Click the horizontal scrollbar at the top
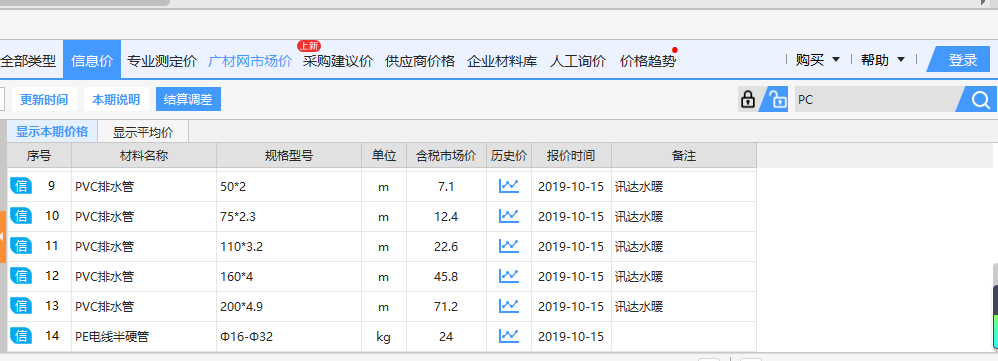This screenshot has height=361, width=998. coord(85,3)
